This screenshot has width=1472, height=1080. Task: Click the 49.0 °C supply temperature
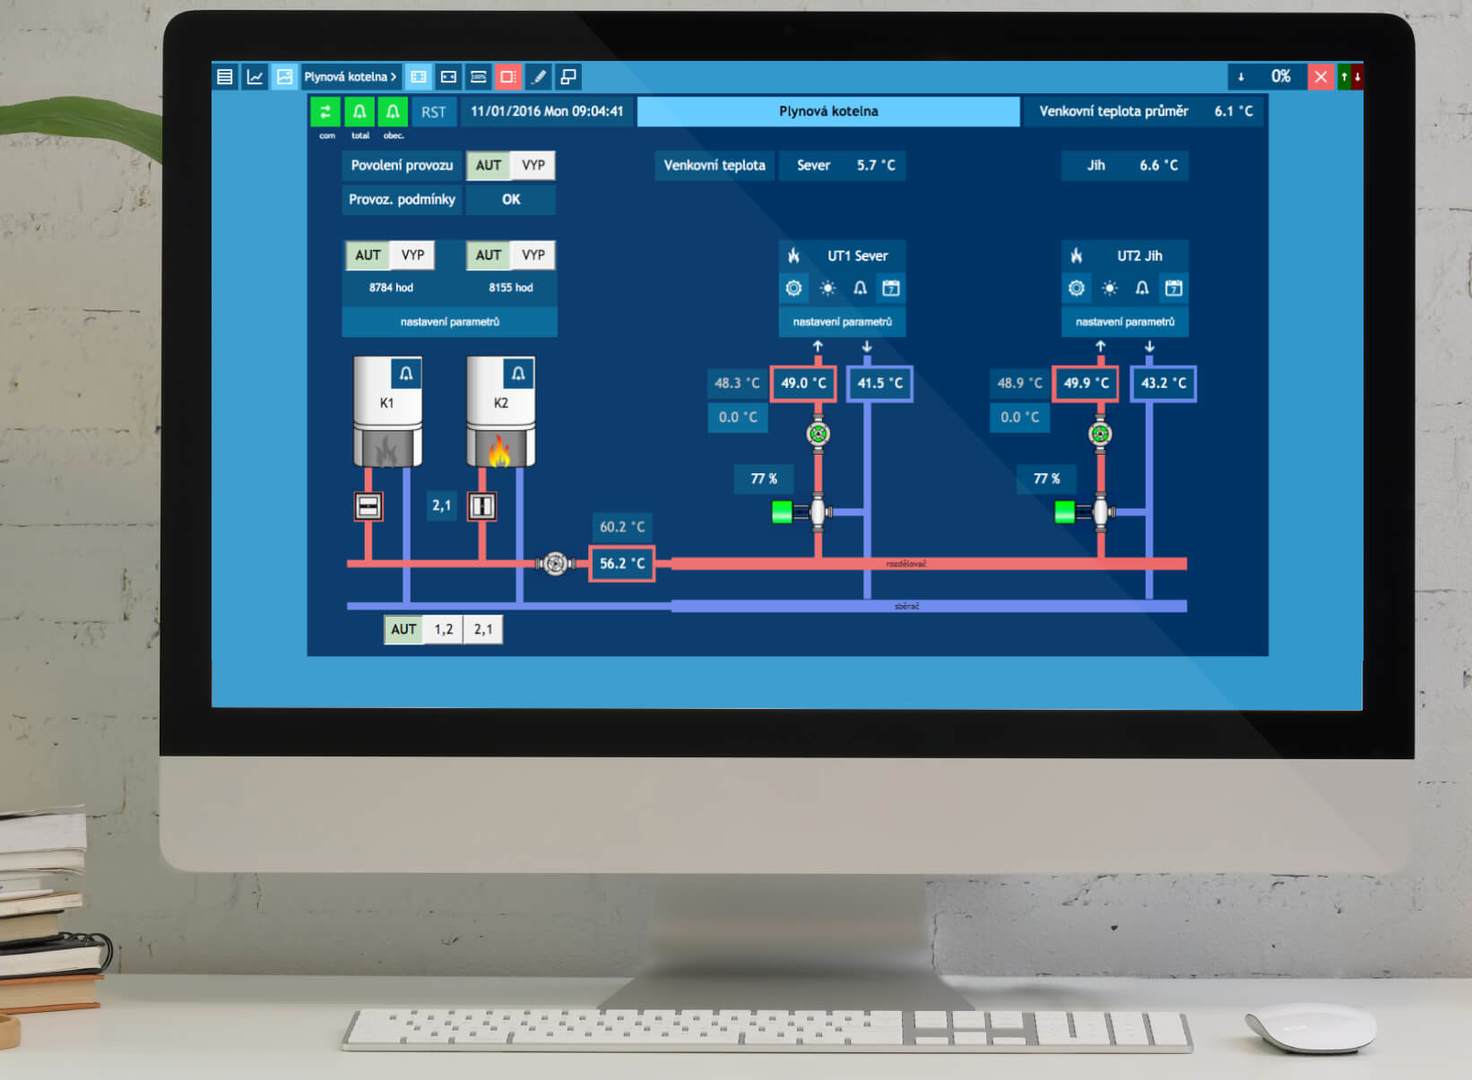click(x=804, y=383)
